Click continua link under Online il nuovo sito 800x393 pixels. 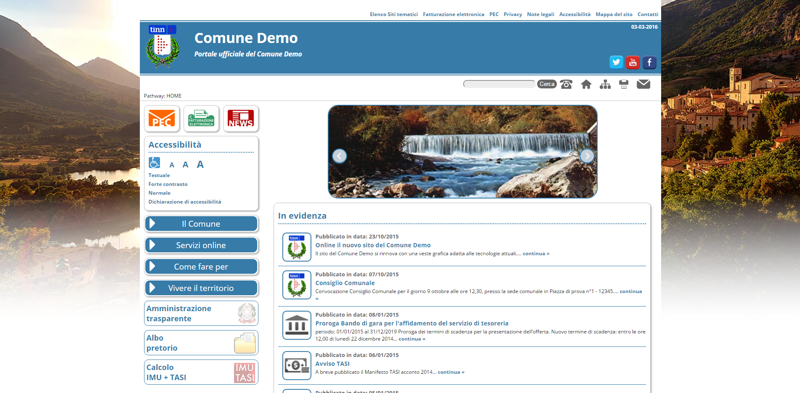536,253
